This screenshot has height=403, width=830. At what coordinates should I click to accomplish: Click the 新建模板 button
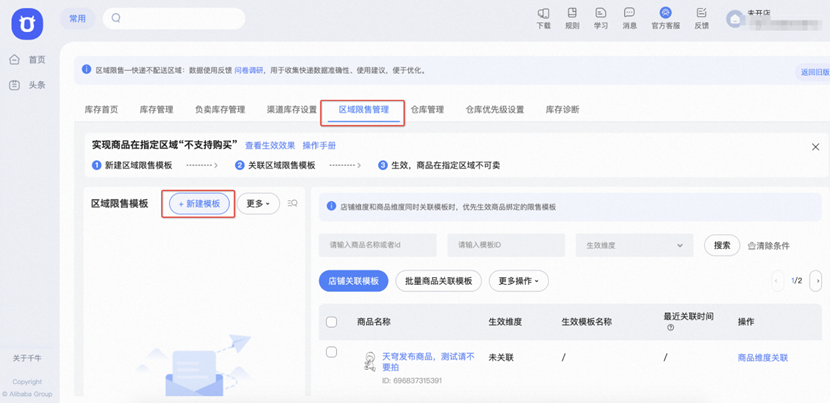click(x=199, y=203)
